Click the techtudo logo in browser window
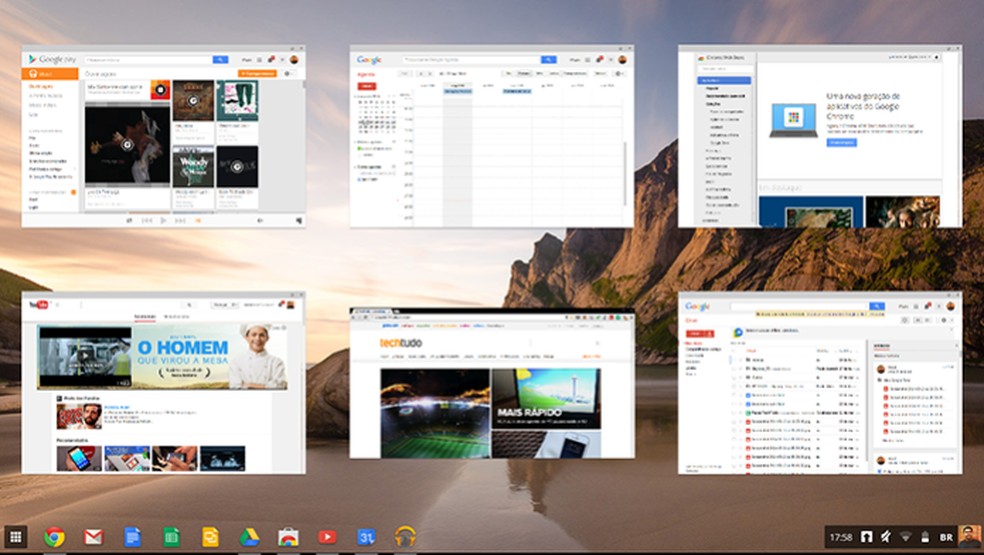This screenshot has height=555, width=984. click(400, 343)
